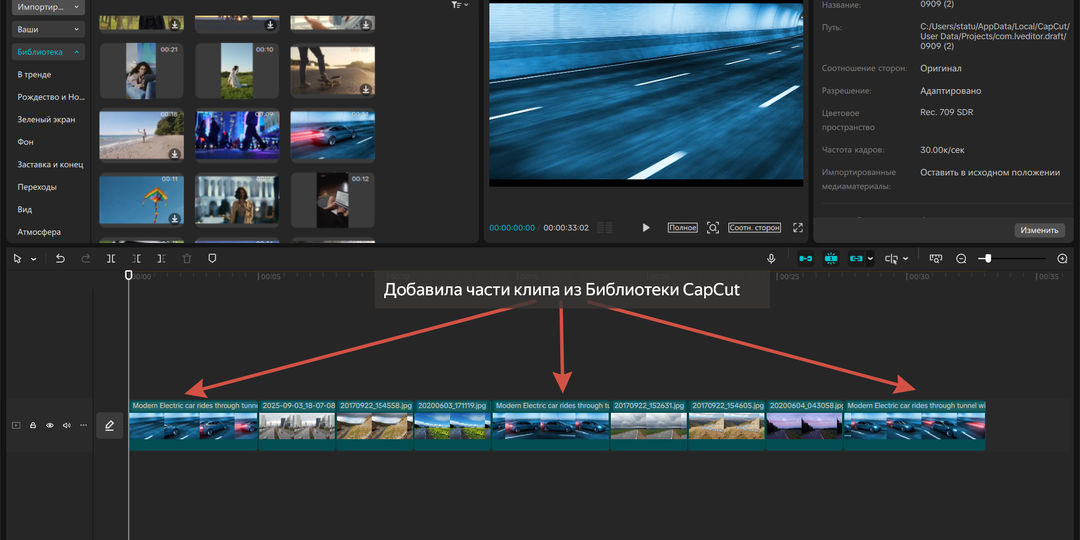This screenshot has height=540, width=1080.
Task: Click the trash Delete icon in timeline toolbar
Action: point(187,259)
